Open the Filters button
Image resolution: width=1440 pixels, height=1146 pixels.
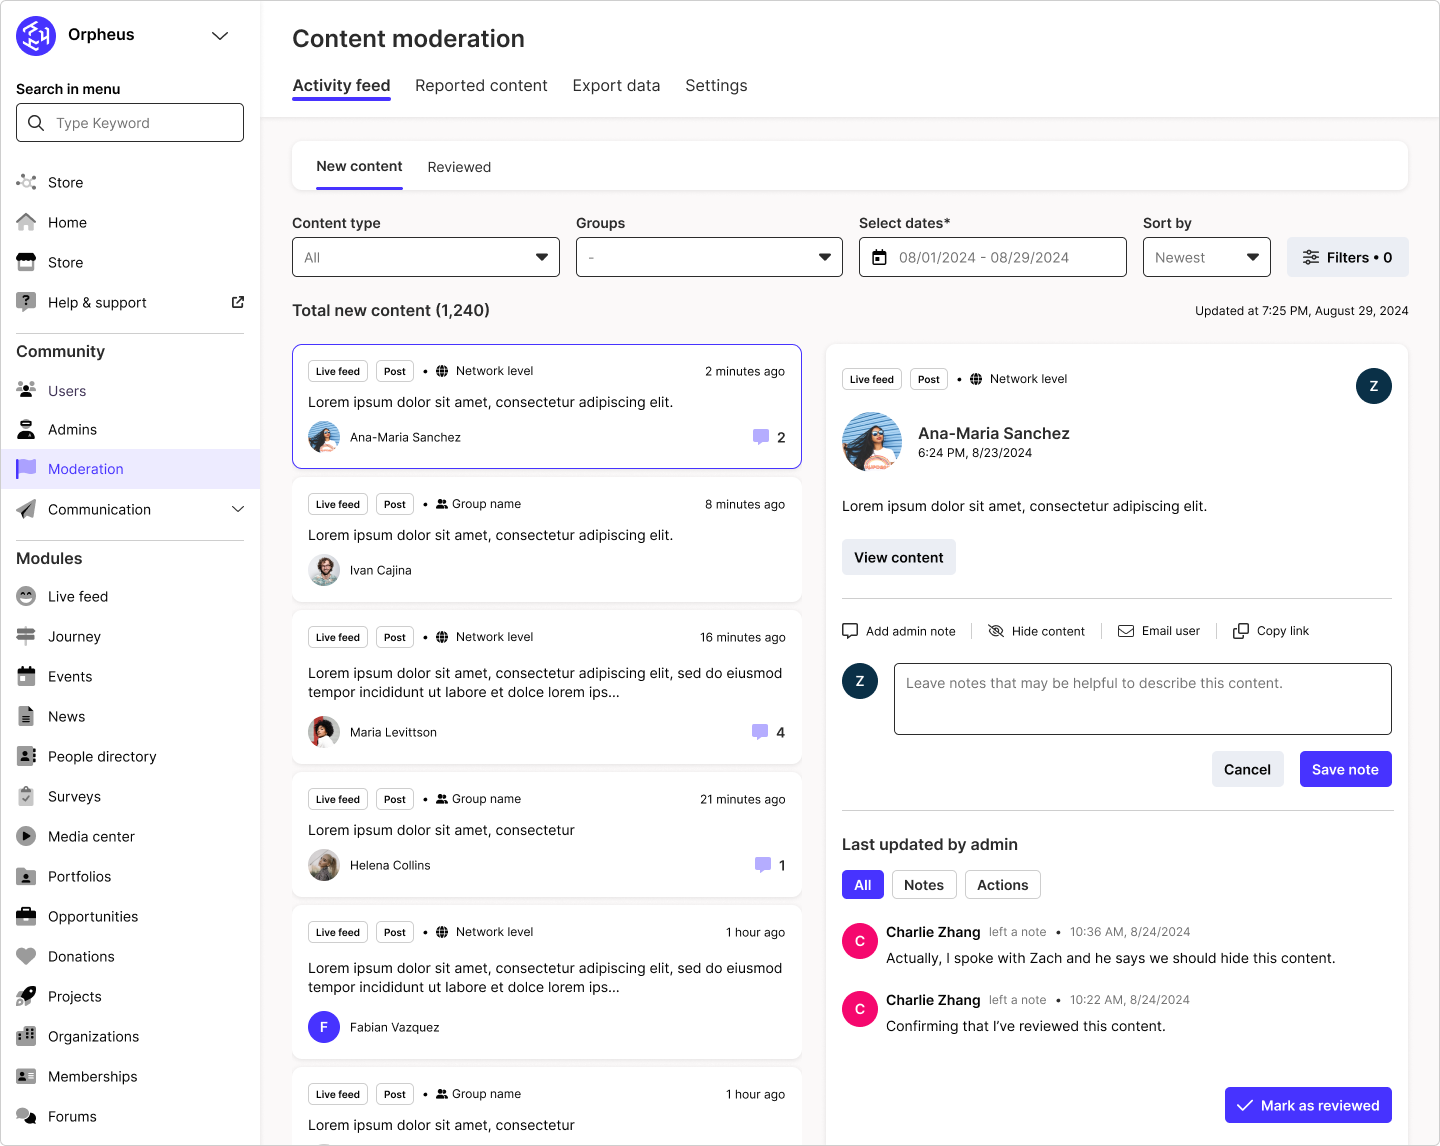1347,257
